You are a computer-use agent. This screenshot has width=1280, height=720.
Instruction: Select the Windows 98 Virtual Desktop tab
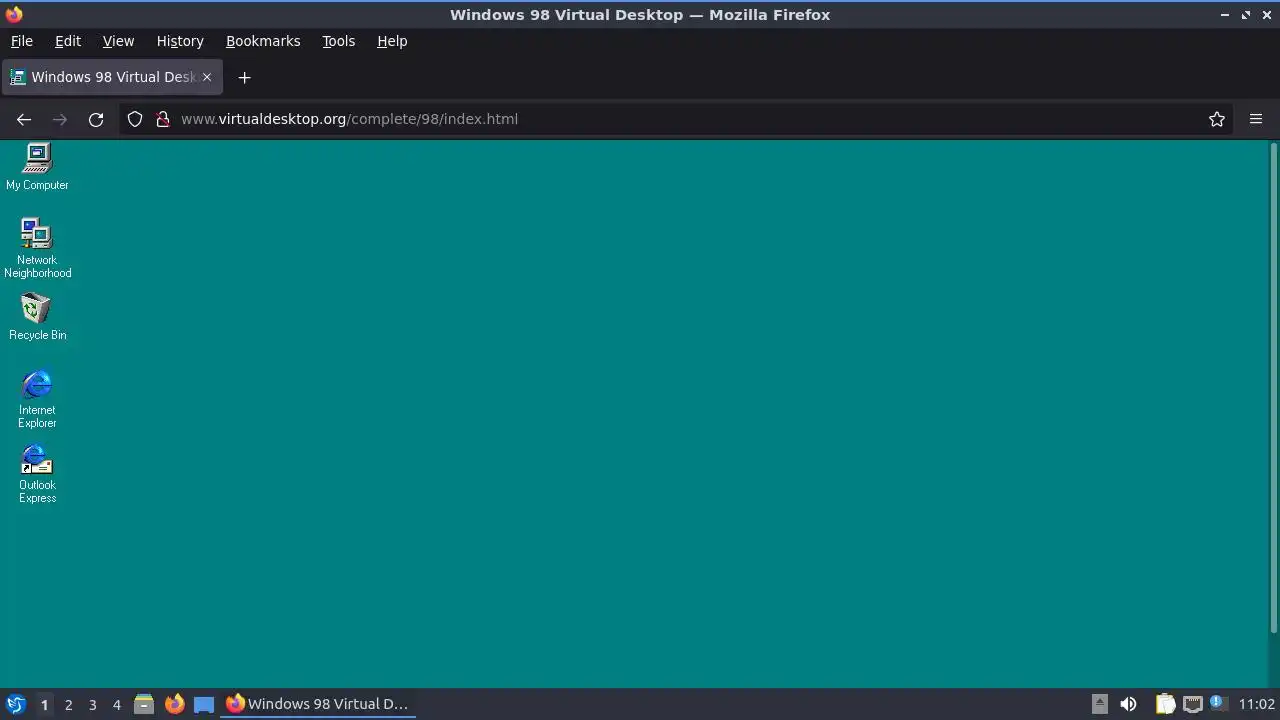coord(112,77)
